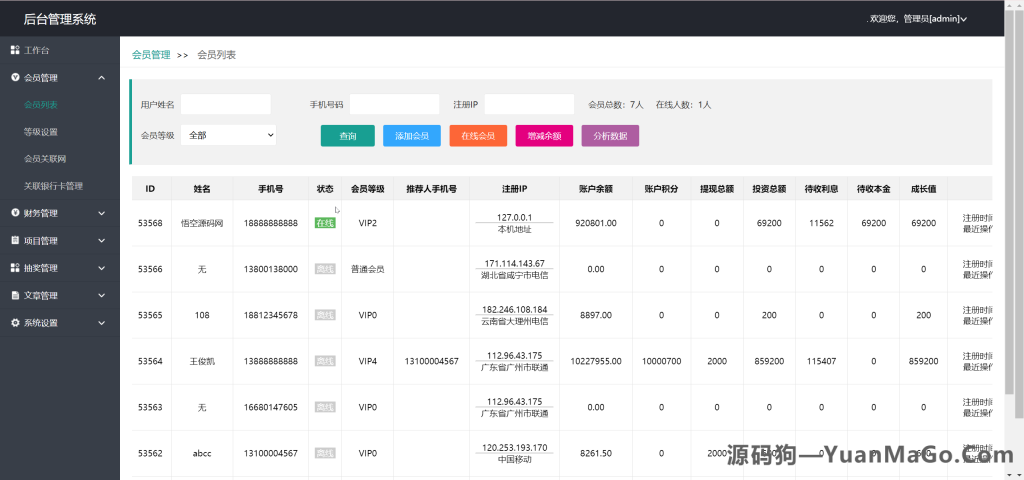
Task: Click the green 查询 button
Action: (x=347, y=136)
